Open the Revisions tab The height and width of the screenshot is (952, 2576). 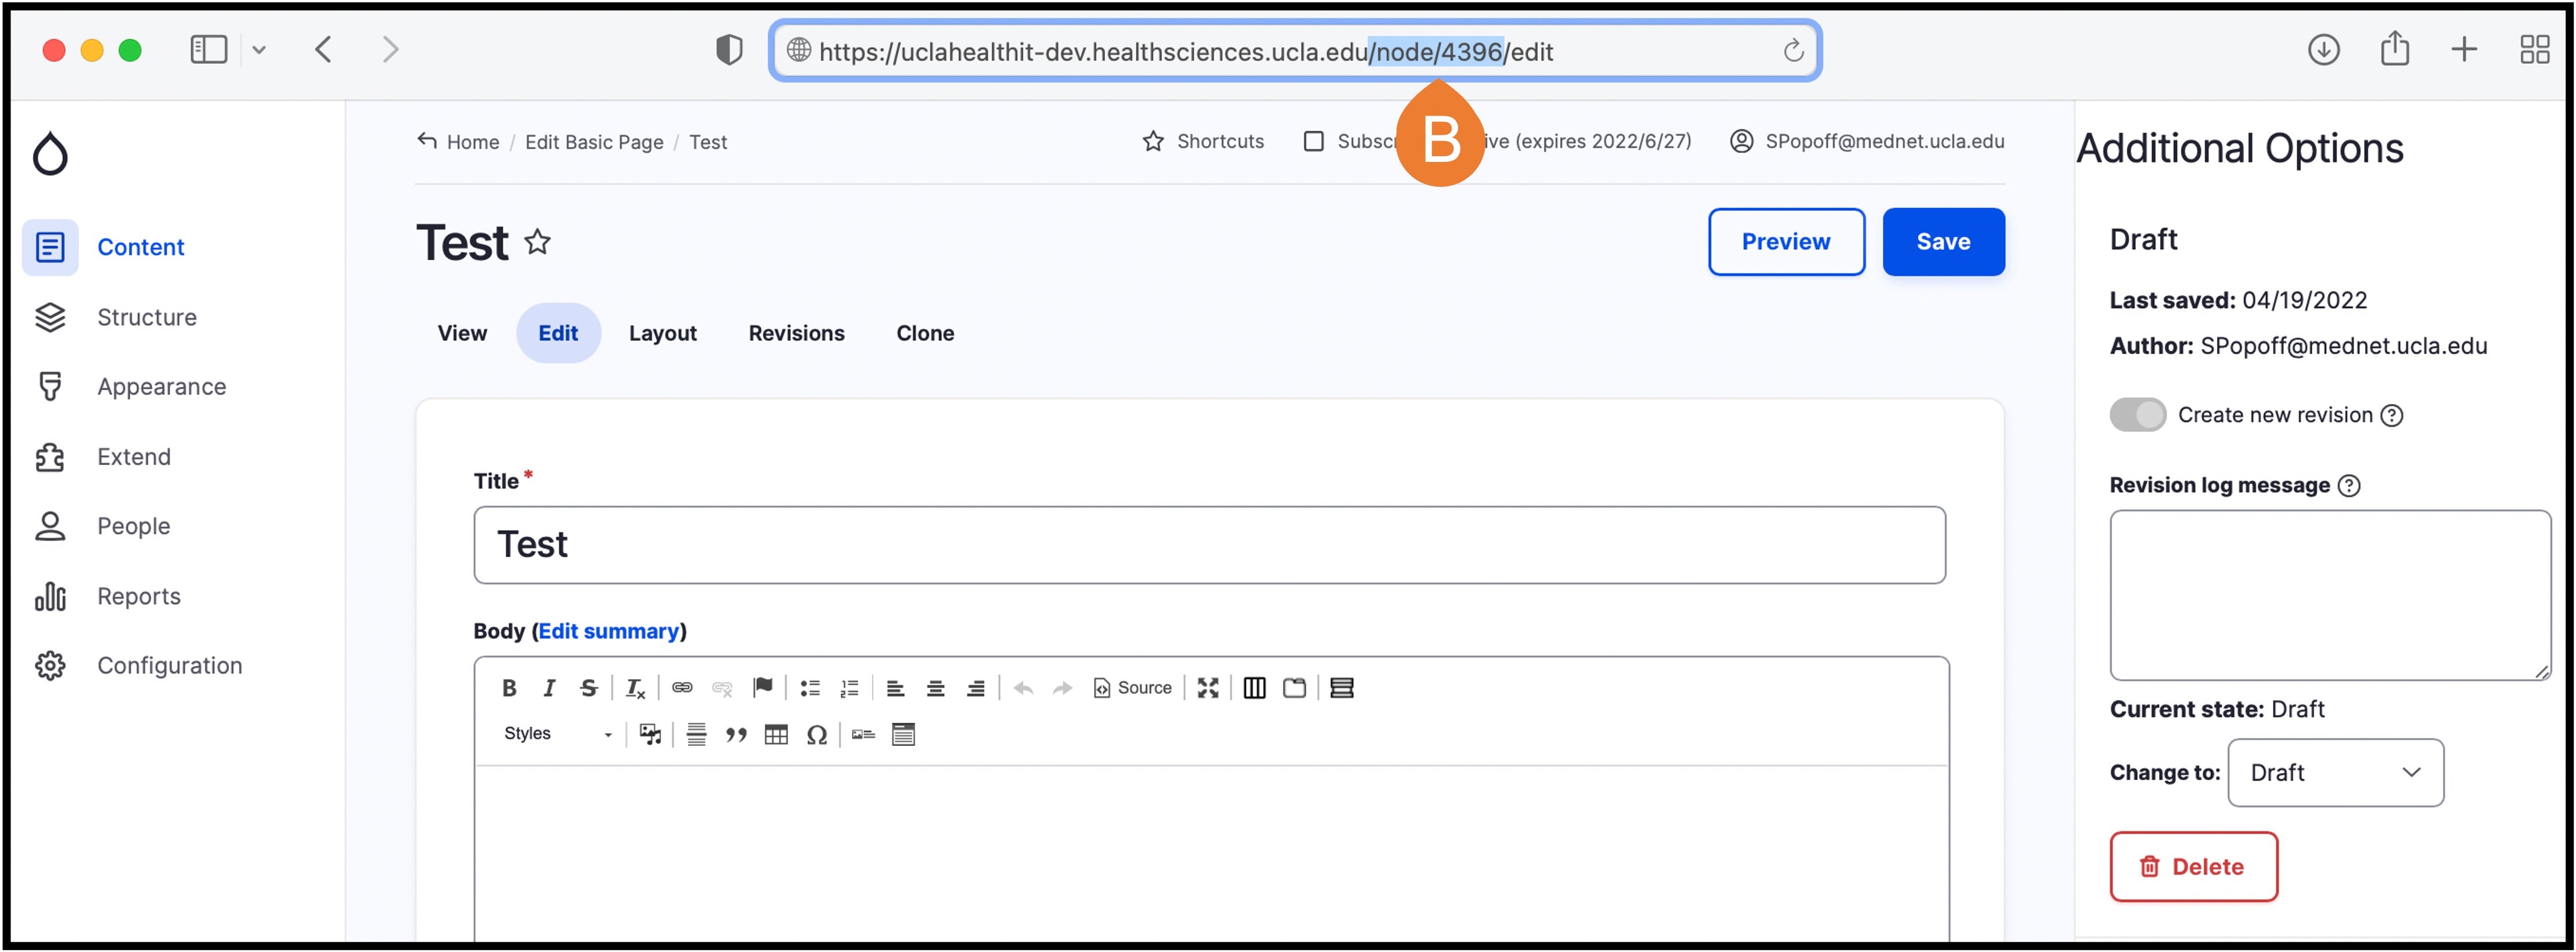(x=796, y=333)
